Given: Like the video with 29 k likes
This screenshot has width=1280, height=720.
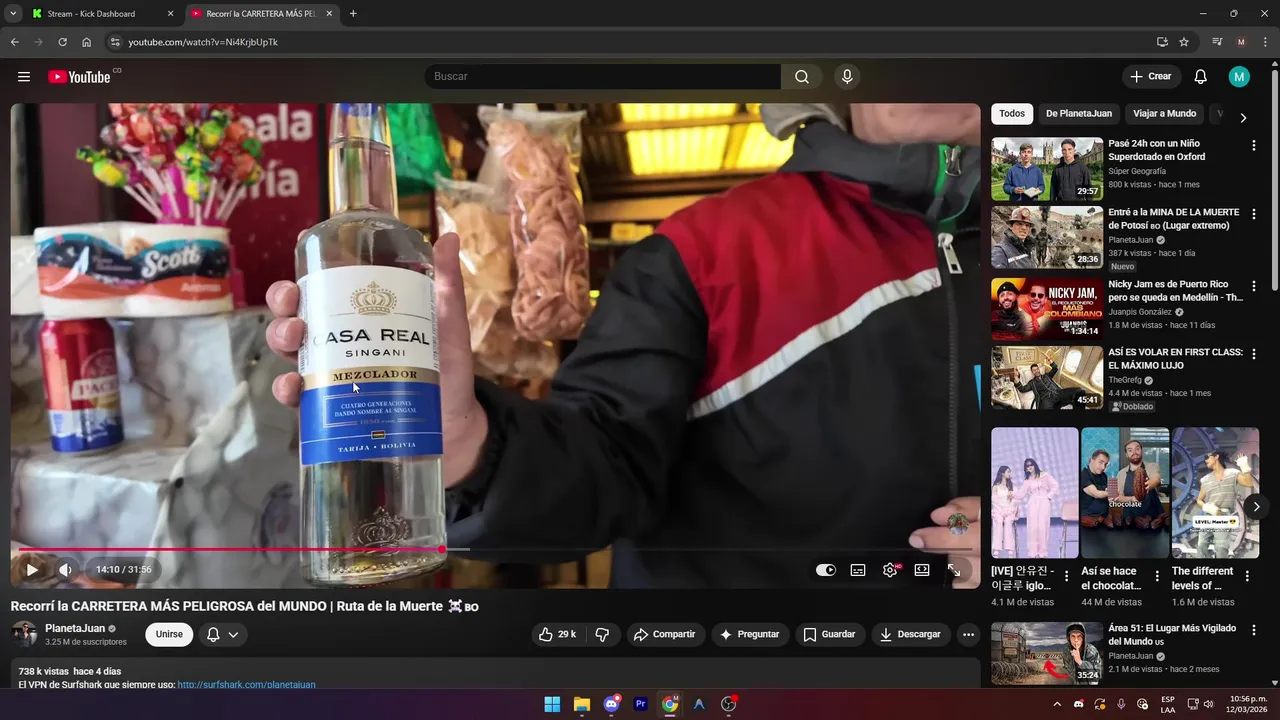Looking at the screenshot, I should 557,634.
